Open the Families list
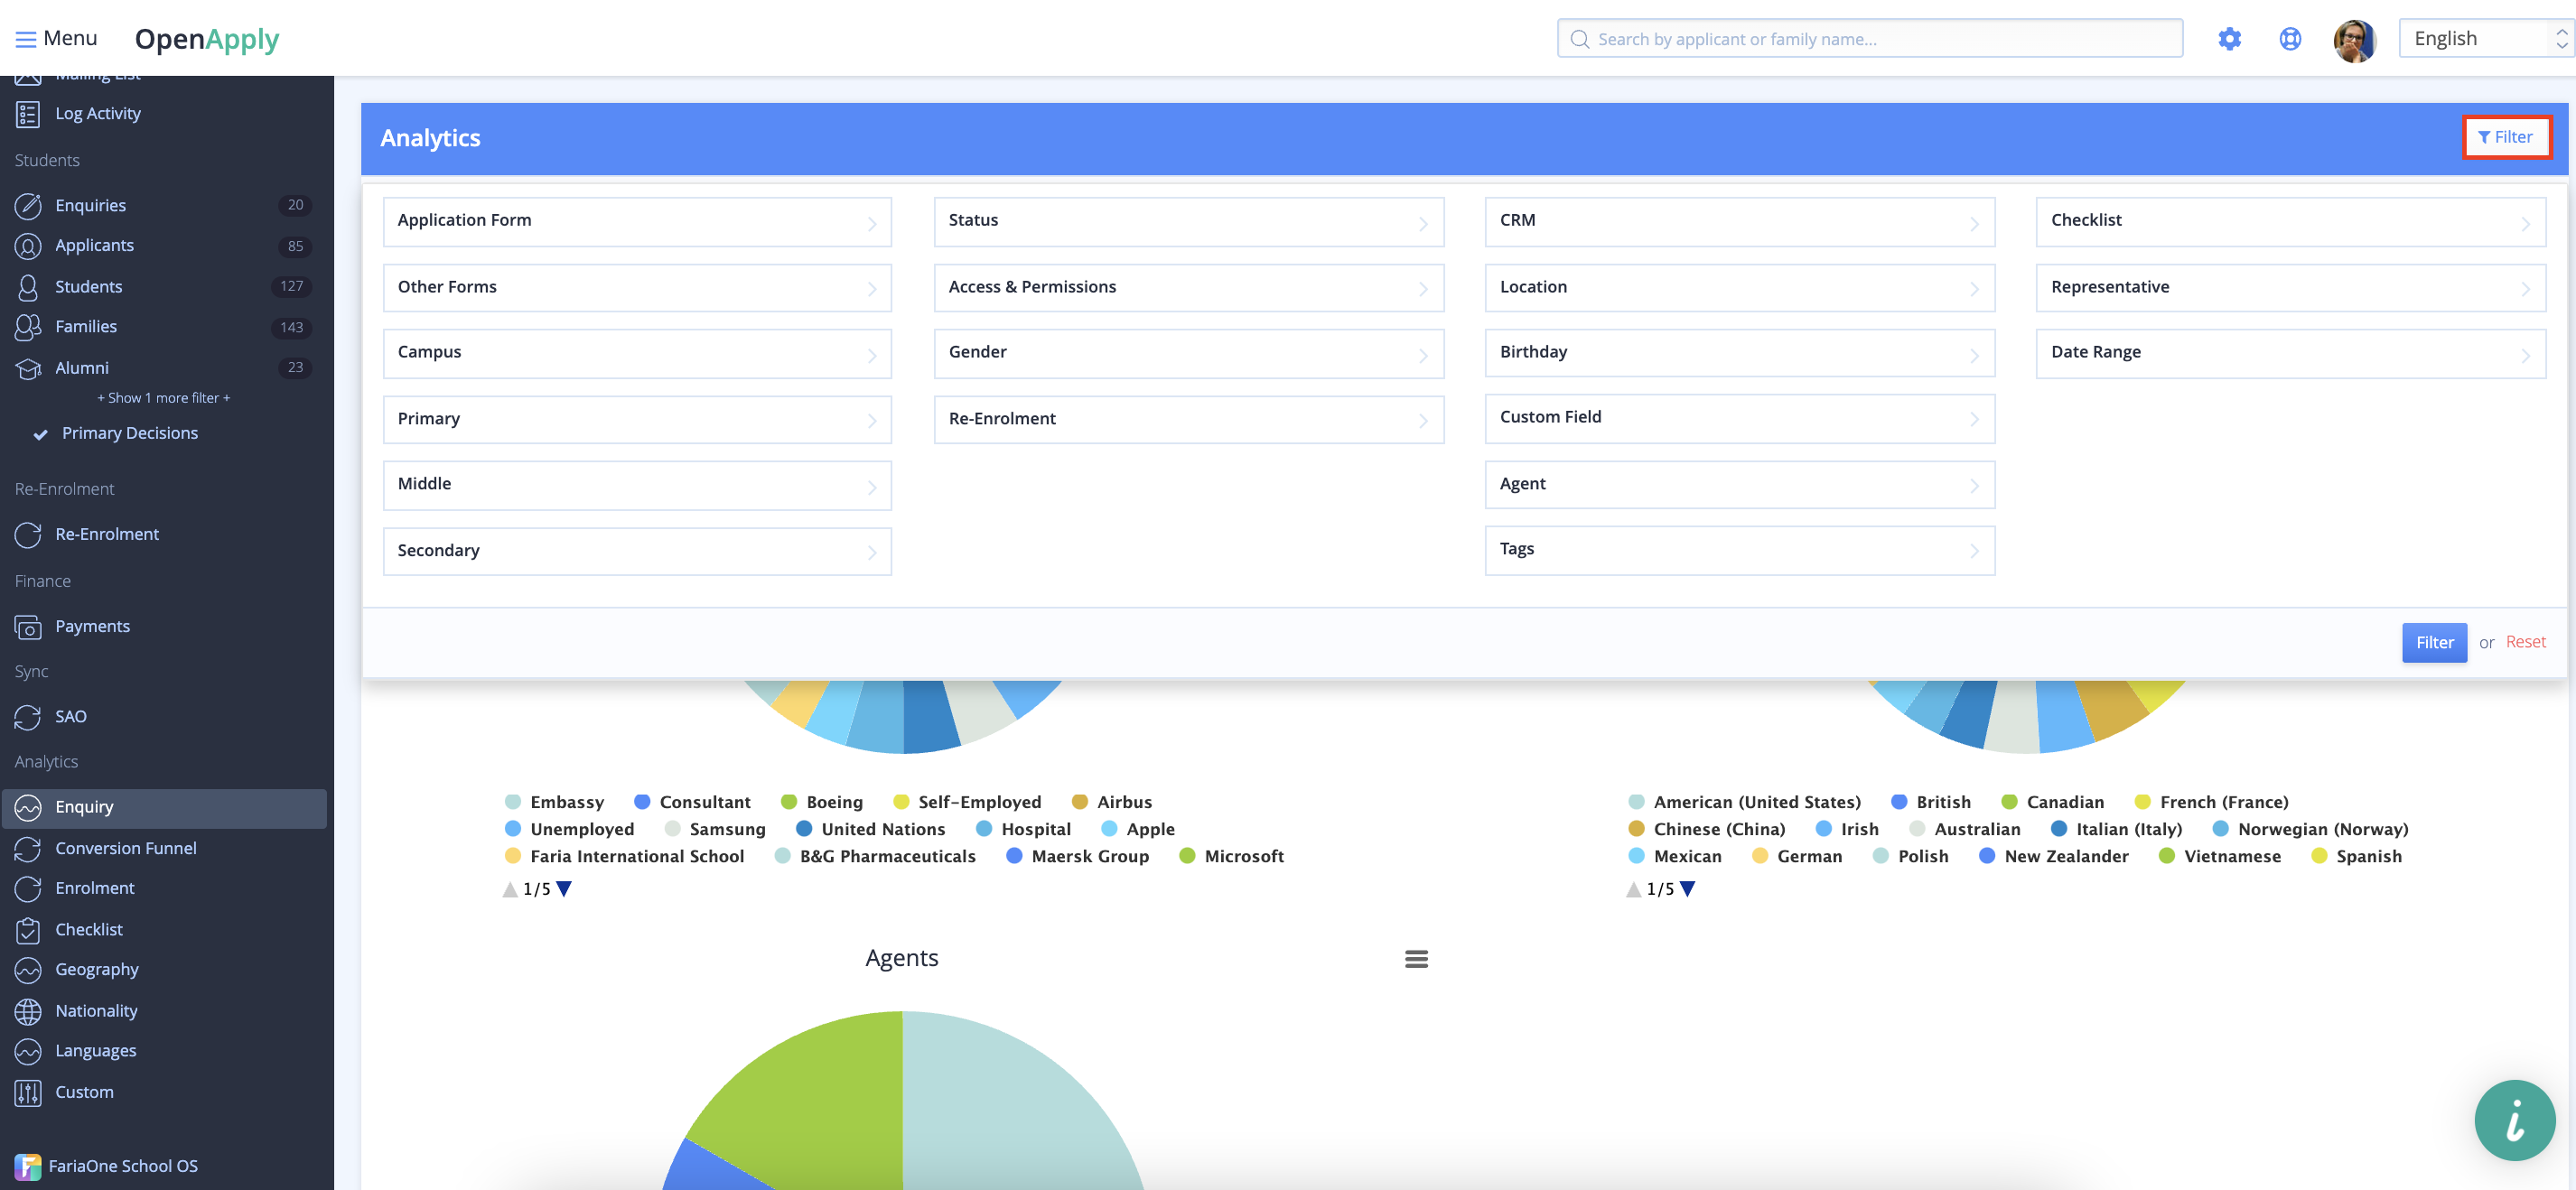Viewport: 2576px width, 1190px height. coord(86,327)
